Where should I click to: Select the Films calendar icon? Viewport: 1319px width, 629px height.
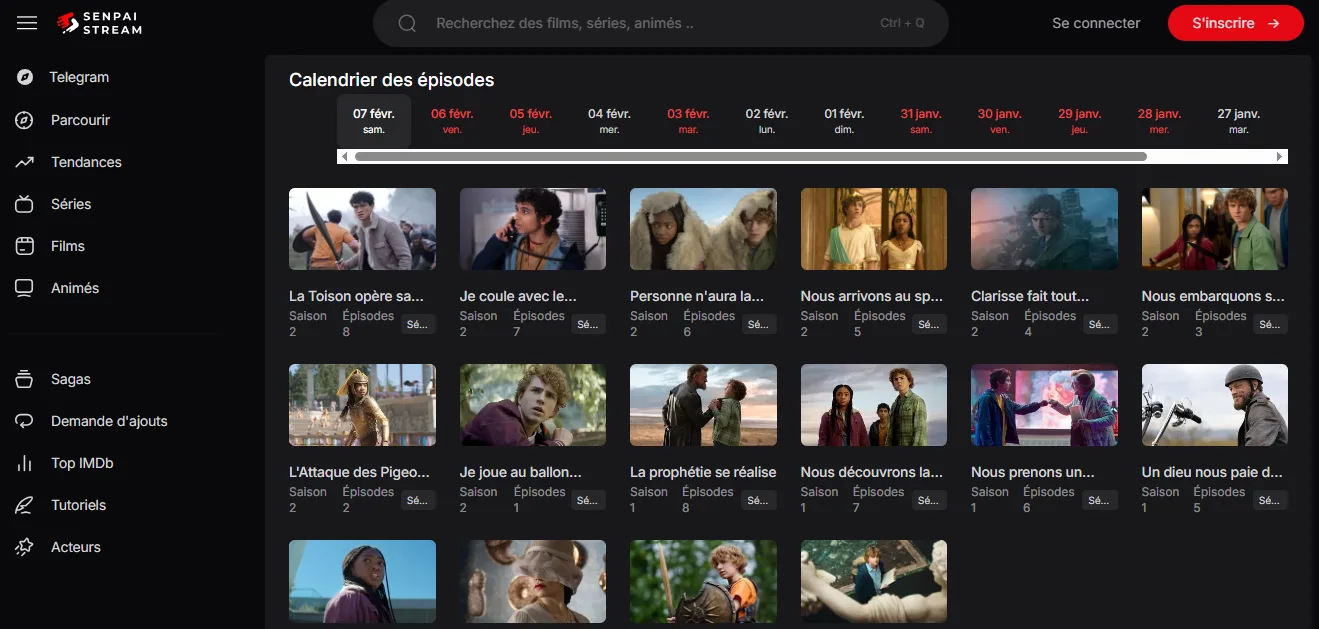25,246
